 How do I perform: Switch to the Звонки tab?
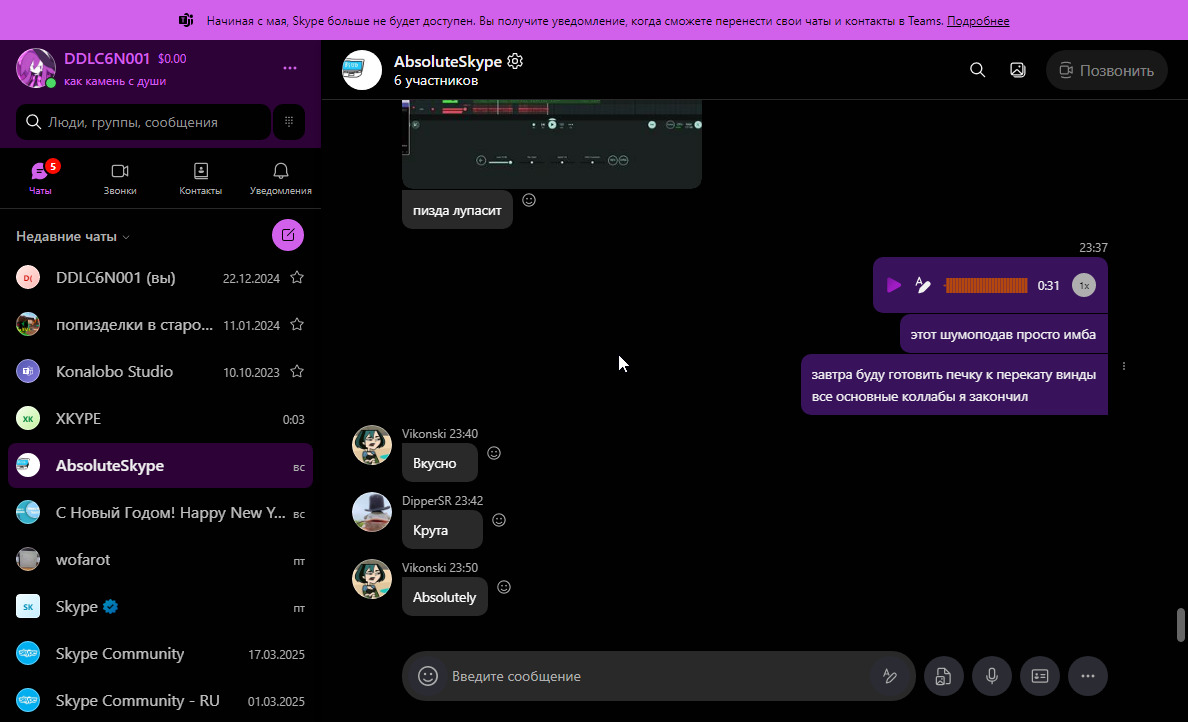click(x=120, y=178)
